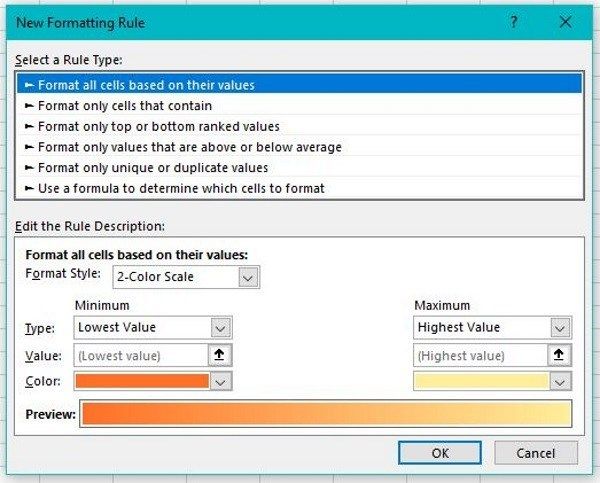Choose 'Format only top or bottom ranked values'
This screenshot has width=600, height=483.
tap(299, 126)
